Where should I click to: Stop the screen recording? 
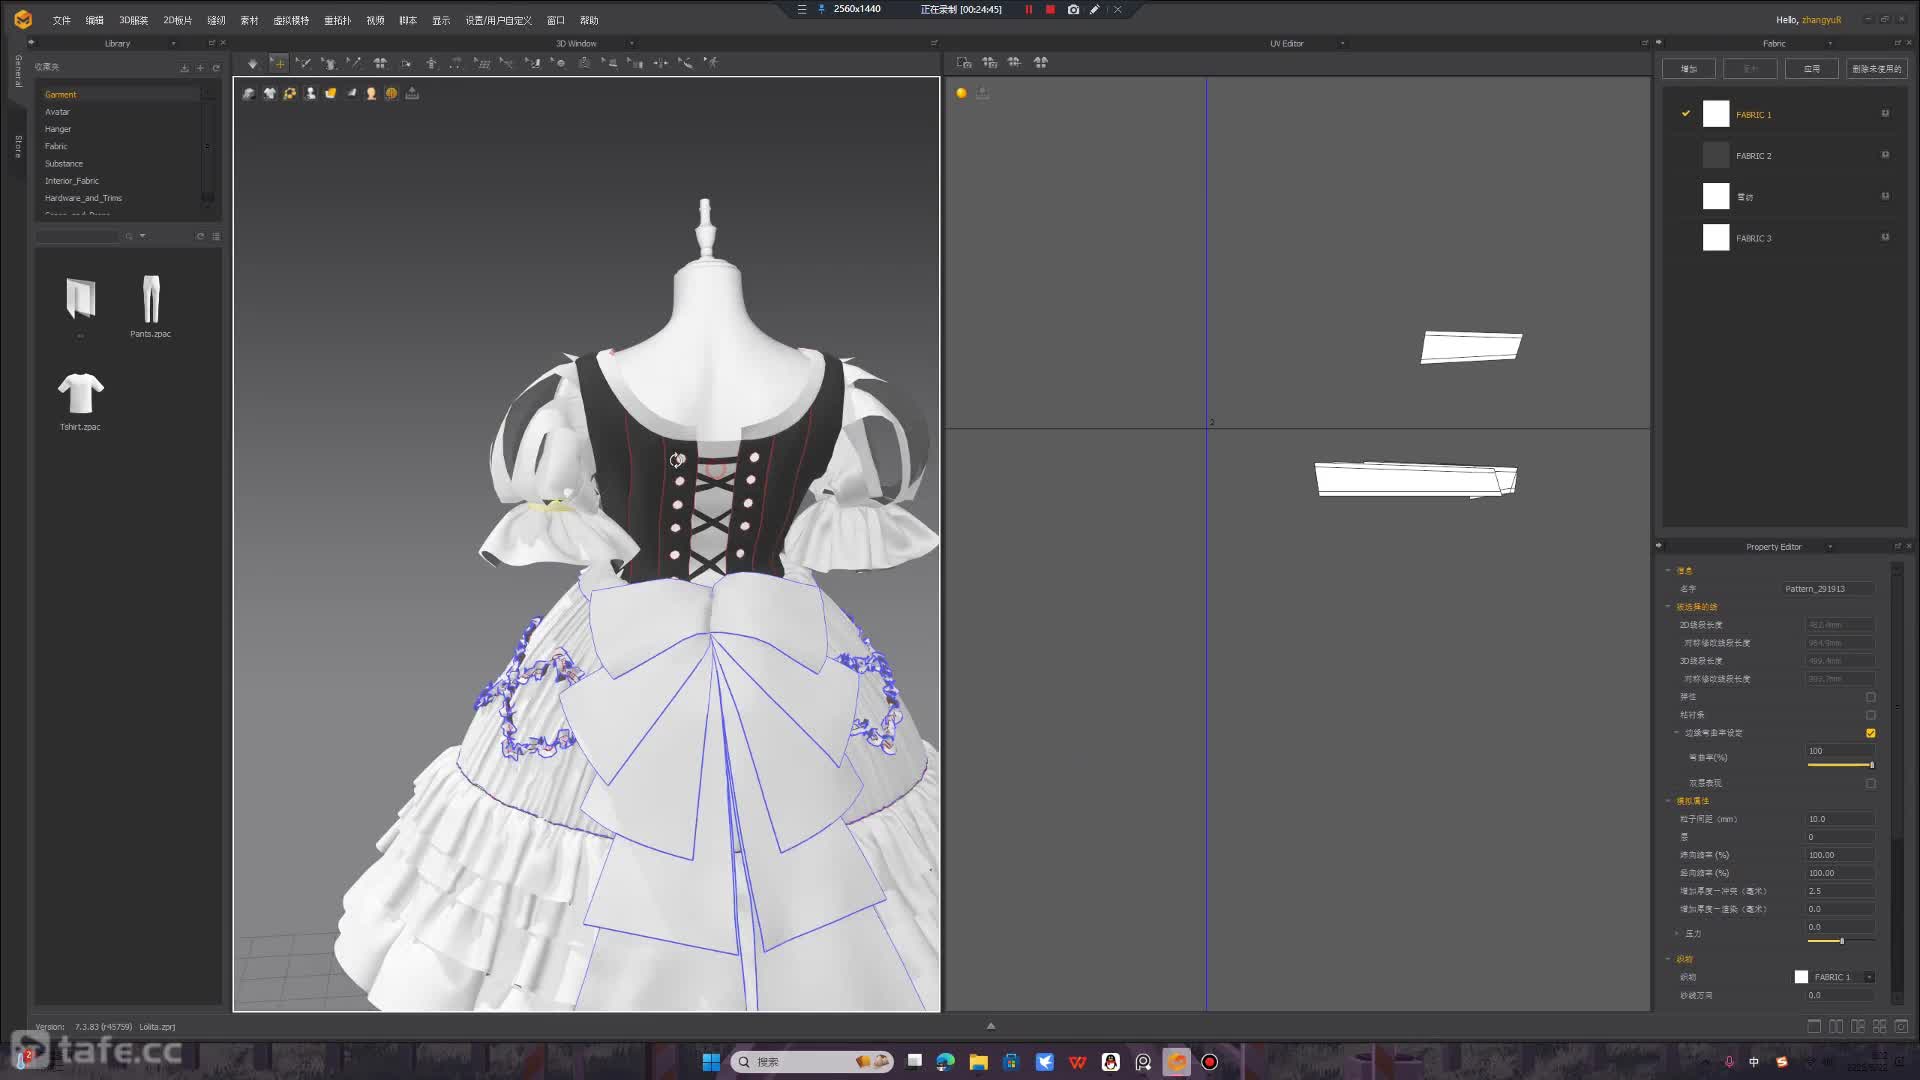tap(1050, 9)
